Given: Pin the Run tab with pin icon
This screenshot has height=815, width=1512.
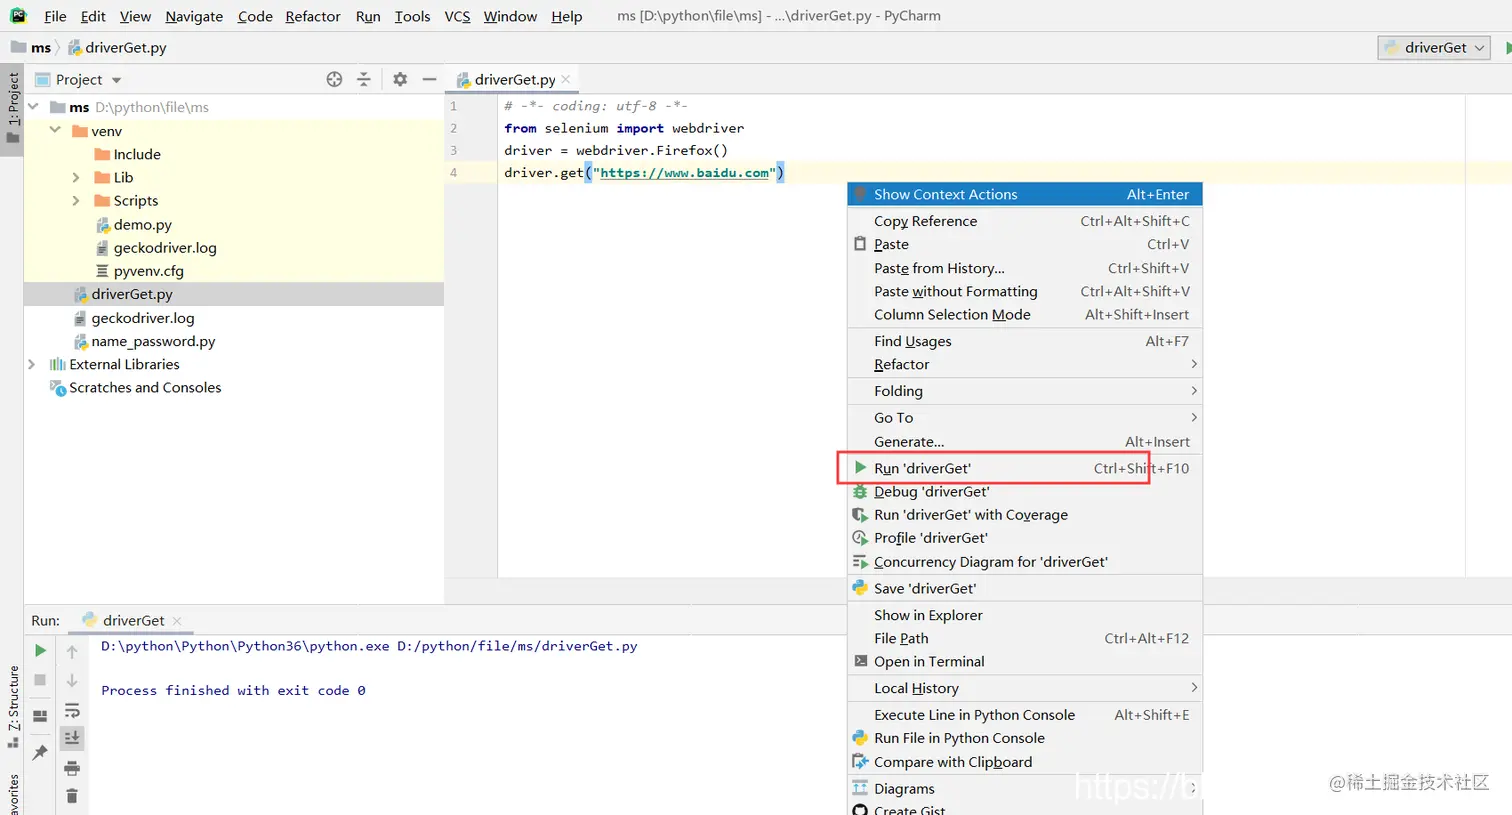Looking at the screenshot, I should tap(40, 752).
